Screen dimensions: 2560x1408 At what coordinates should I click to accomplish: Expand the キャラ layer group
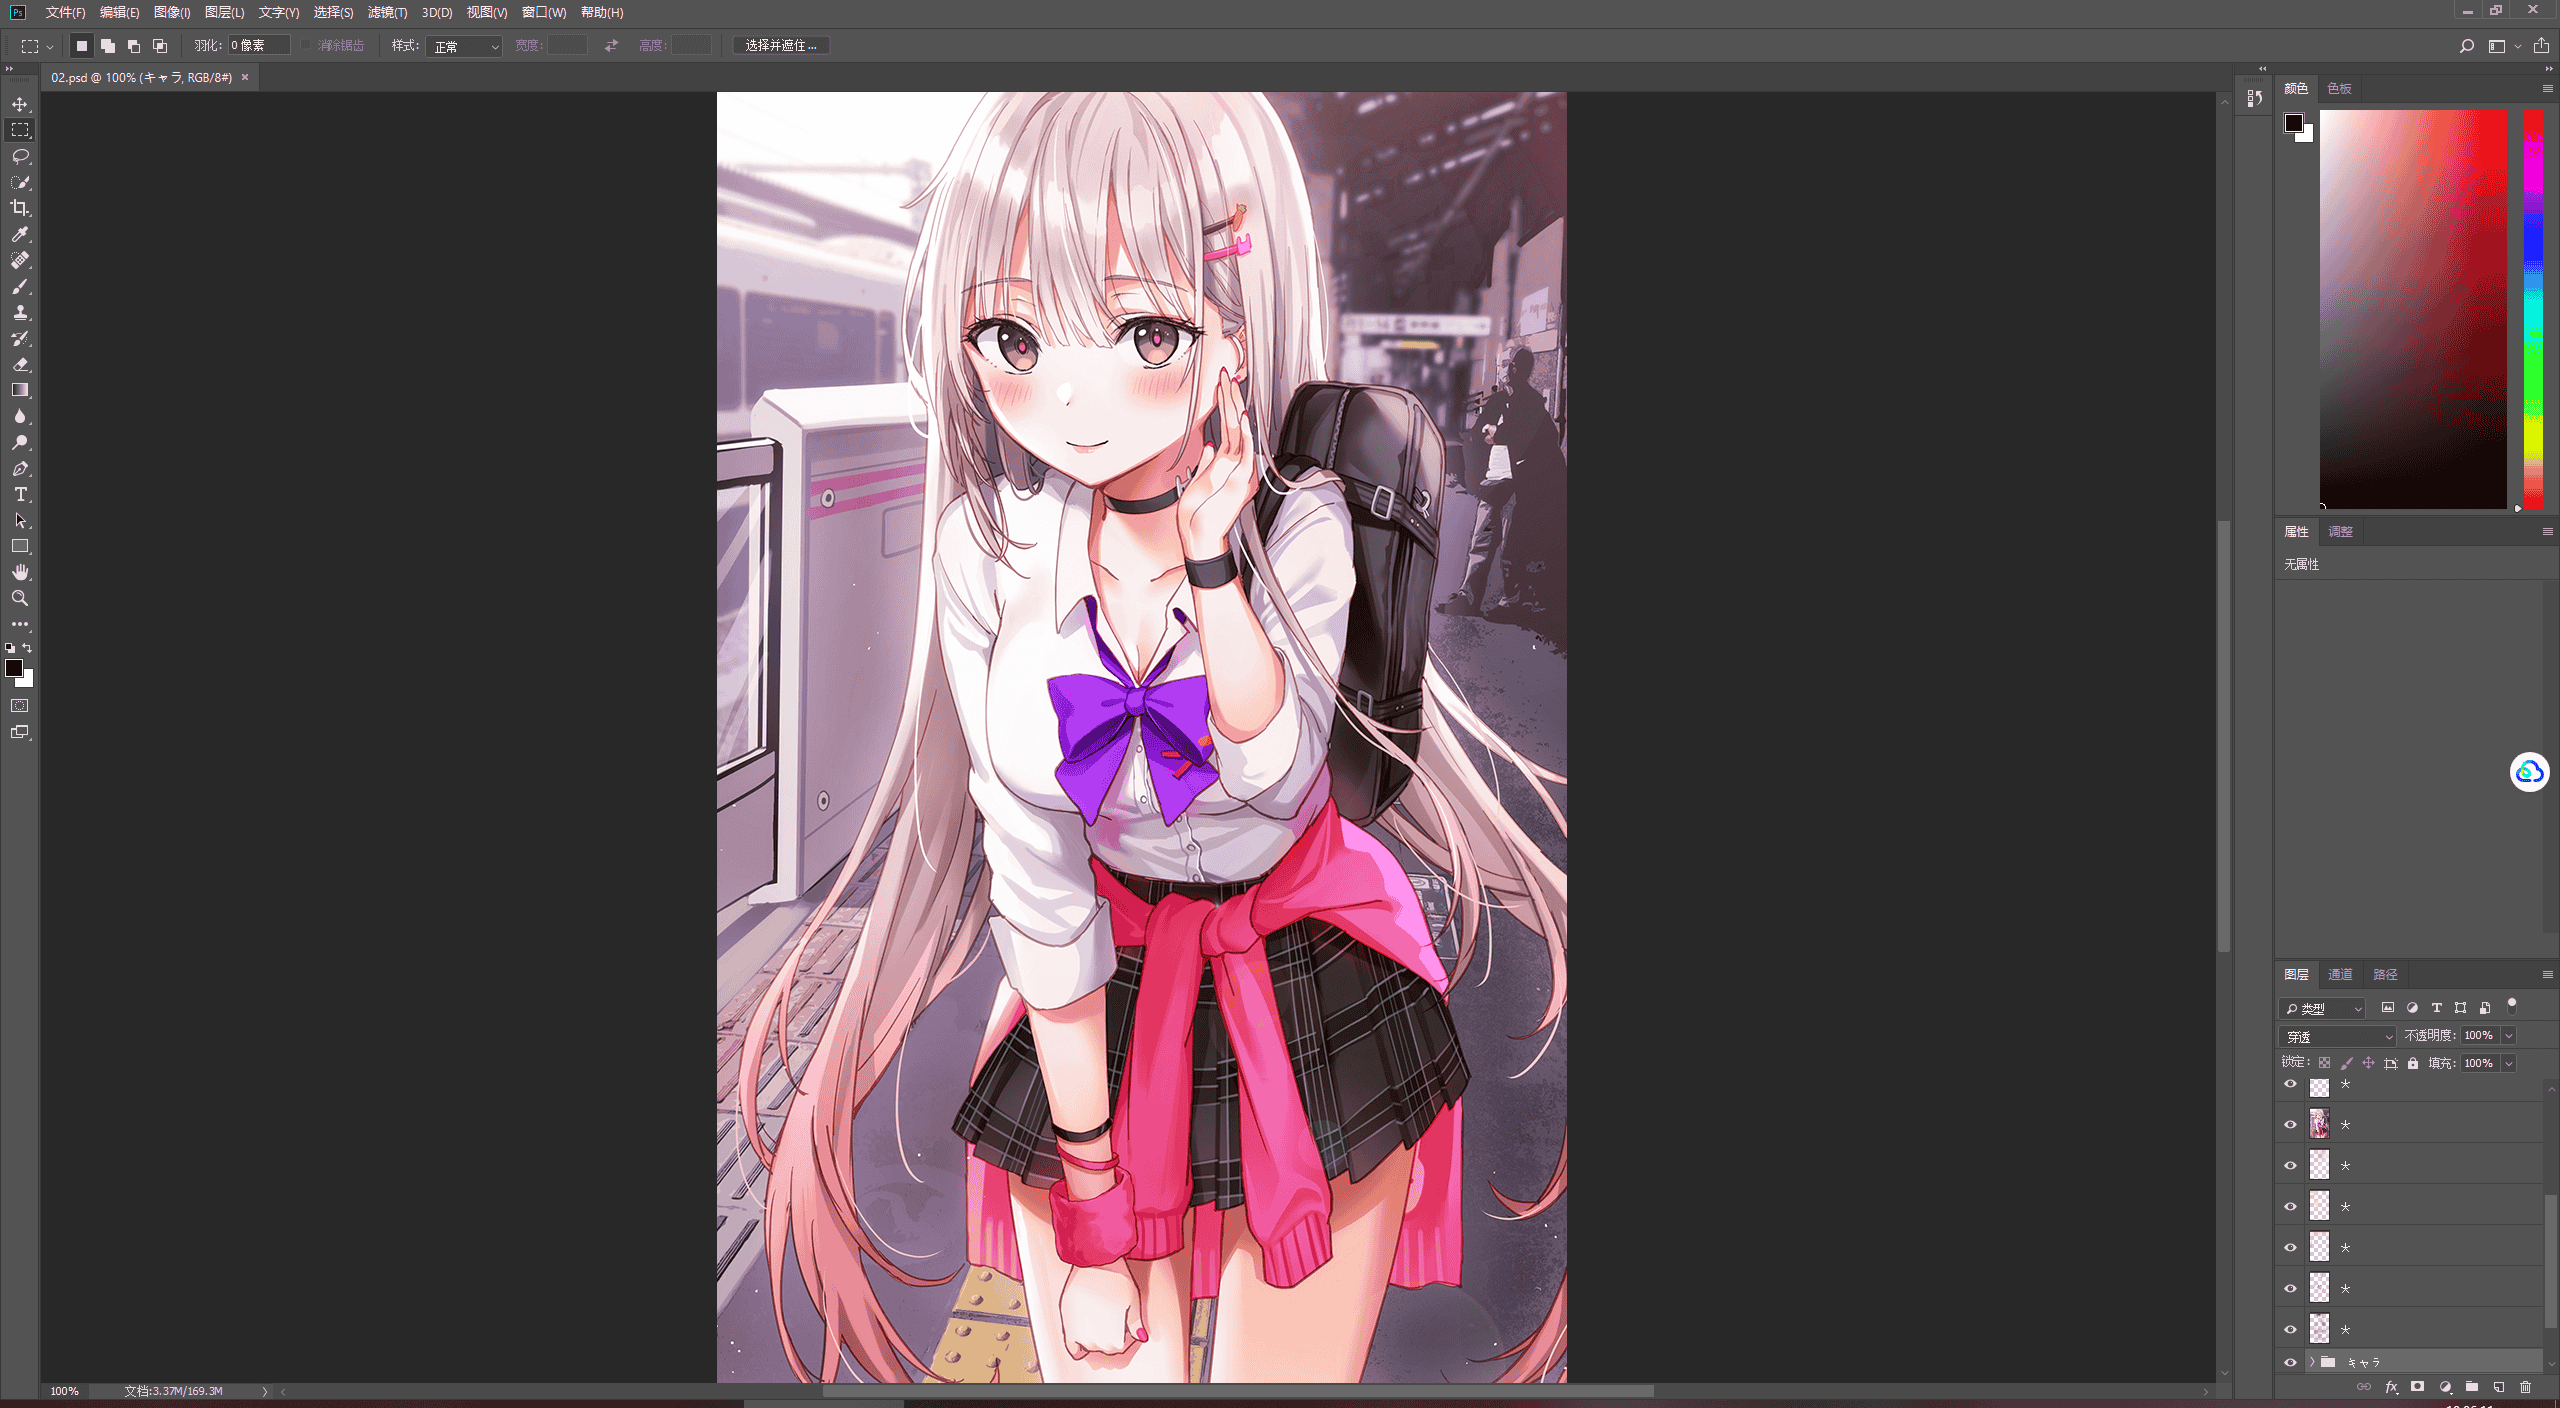point(2311,1362)
